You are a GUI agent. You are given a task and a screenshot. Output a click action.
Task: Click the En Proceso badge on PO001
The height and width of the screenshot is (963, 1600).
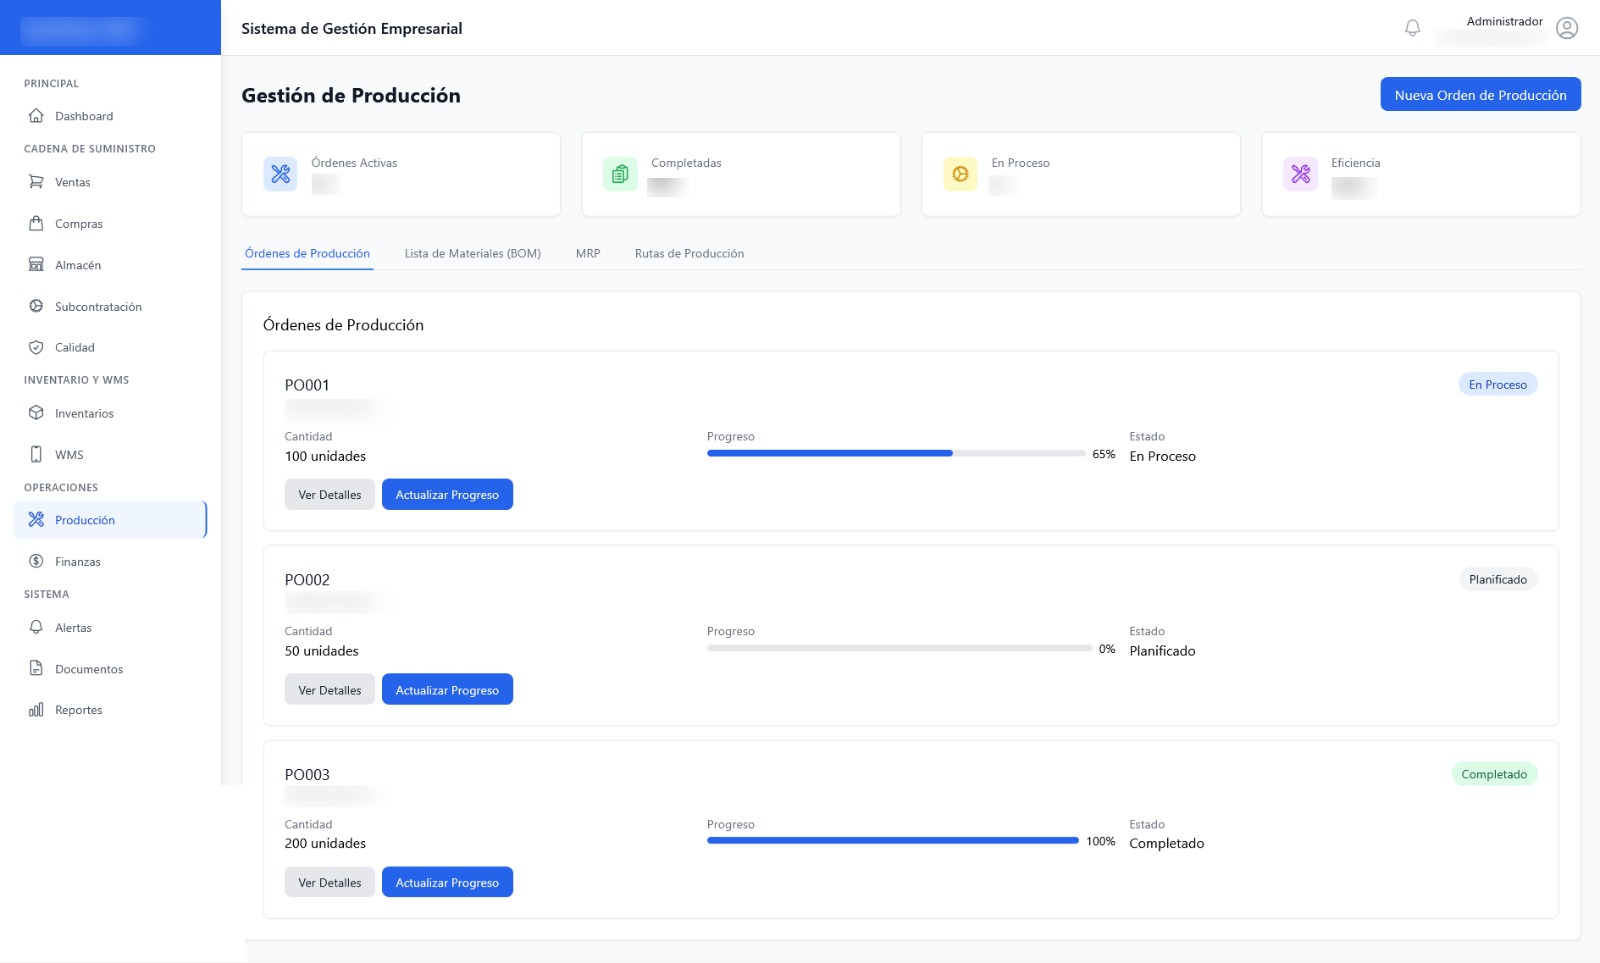[x=1497, y=383]
